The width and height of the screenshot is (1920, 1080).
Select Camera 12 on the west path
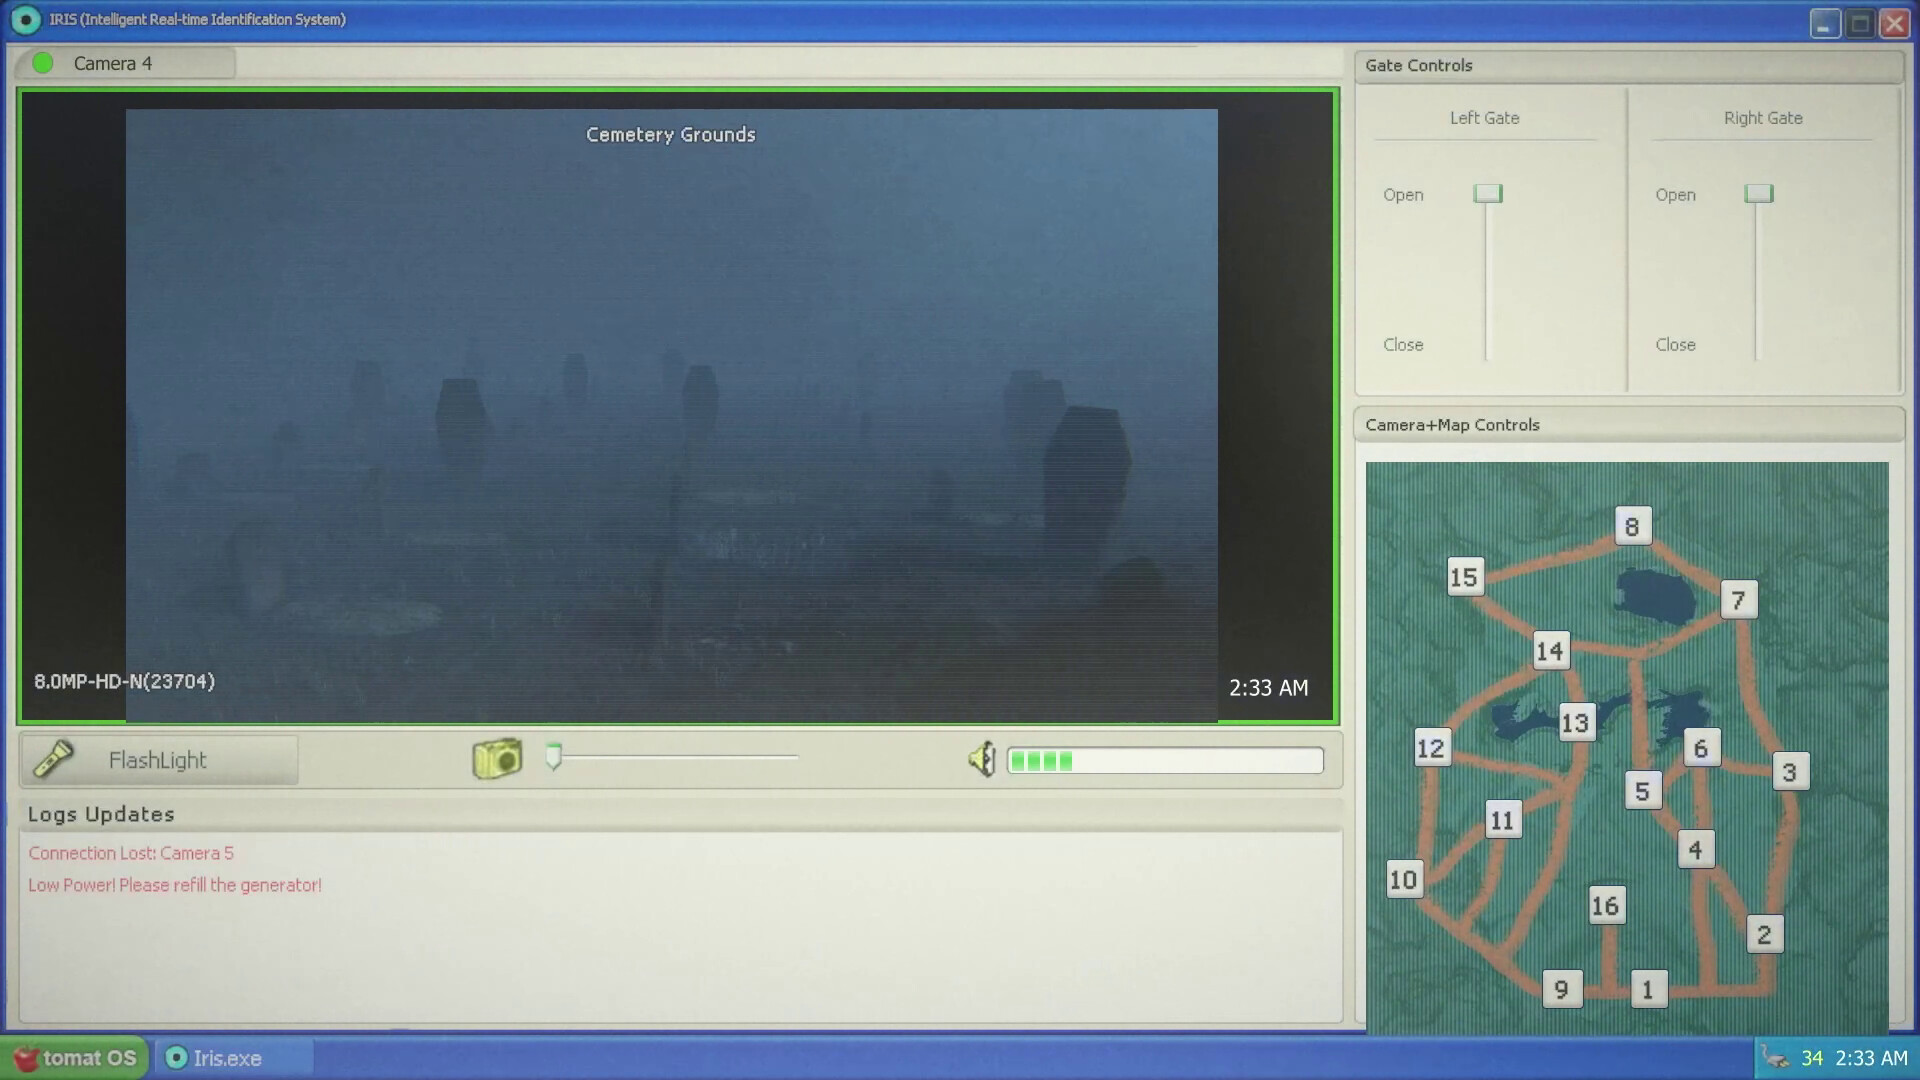point(1431,746)
